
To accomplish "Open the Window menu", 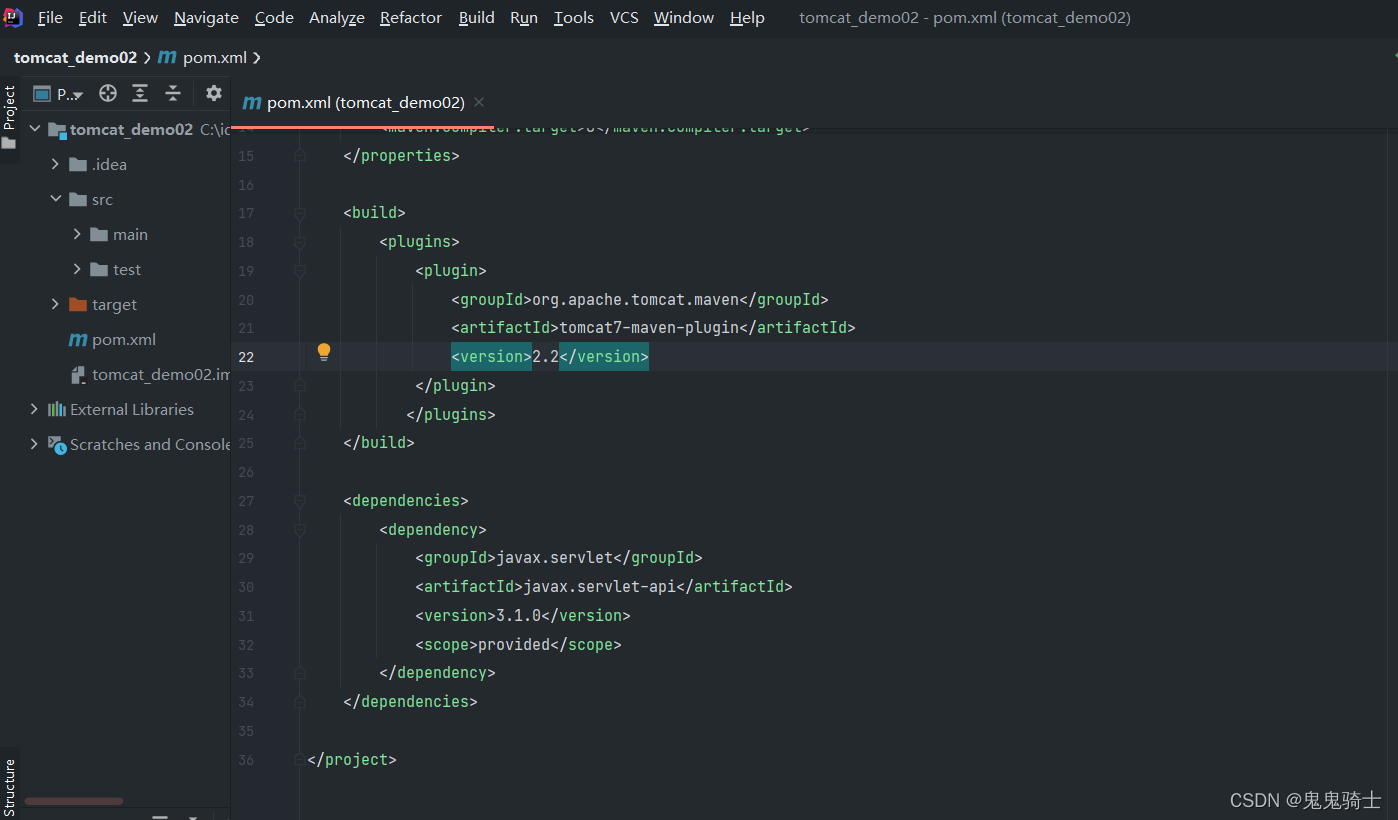I will coord(684,18).
